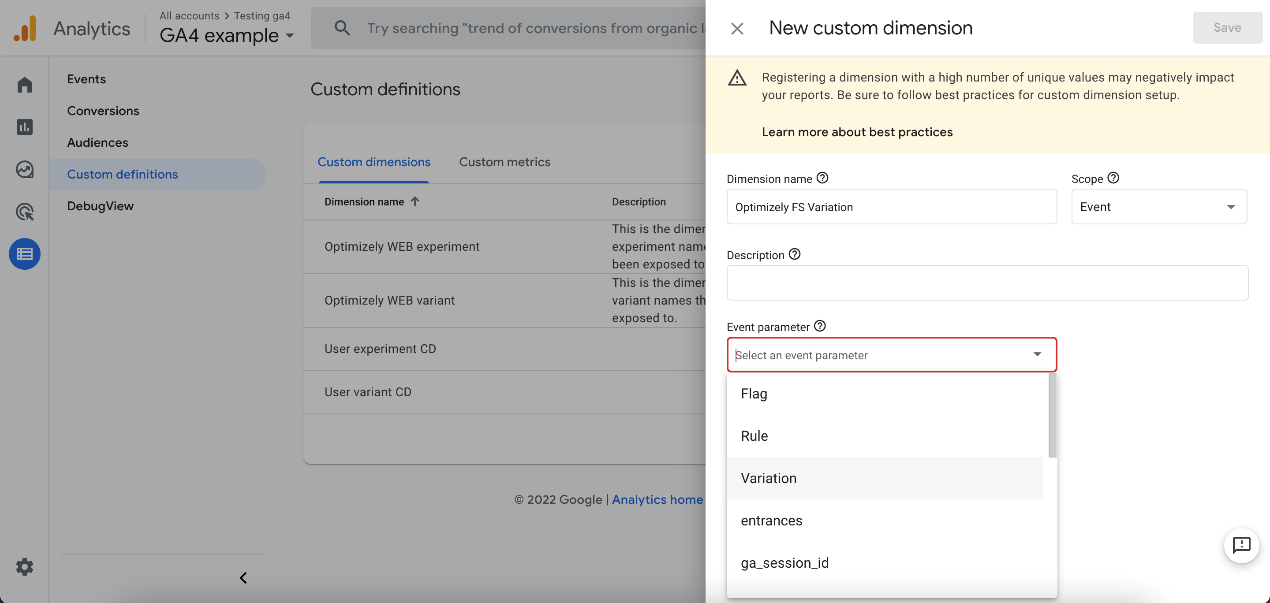Switch to the Custom dimensions tab
1270x603 pixels.
point(374,161)
